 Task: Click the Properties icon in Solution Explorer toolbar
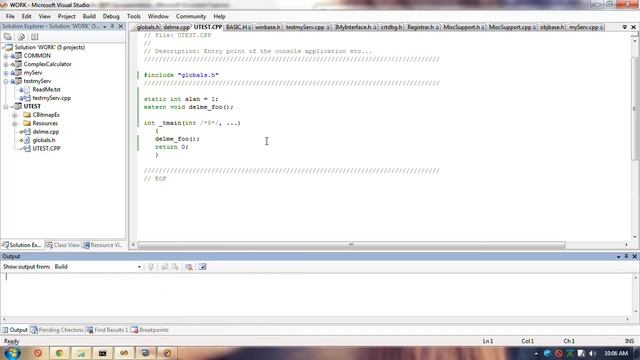(x=7, y=37)
